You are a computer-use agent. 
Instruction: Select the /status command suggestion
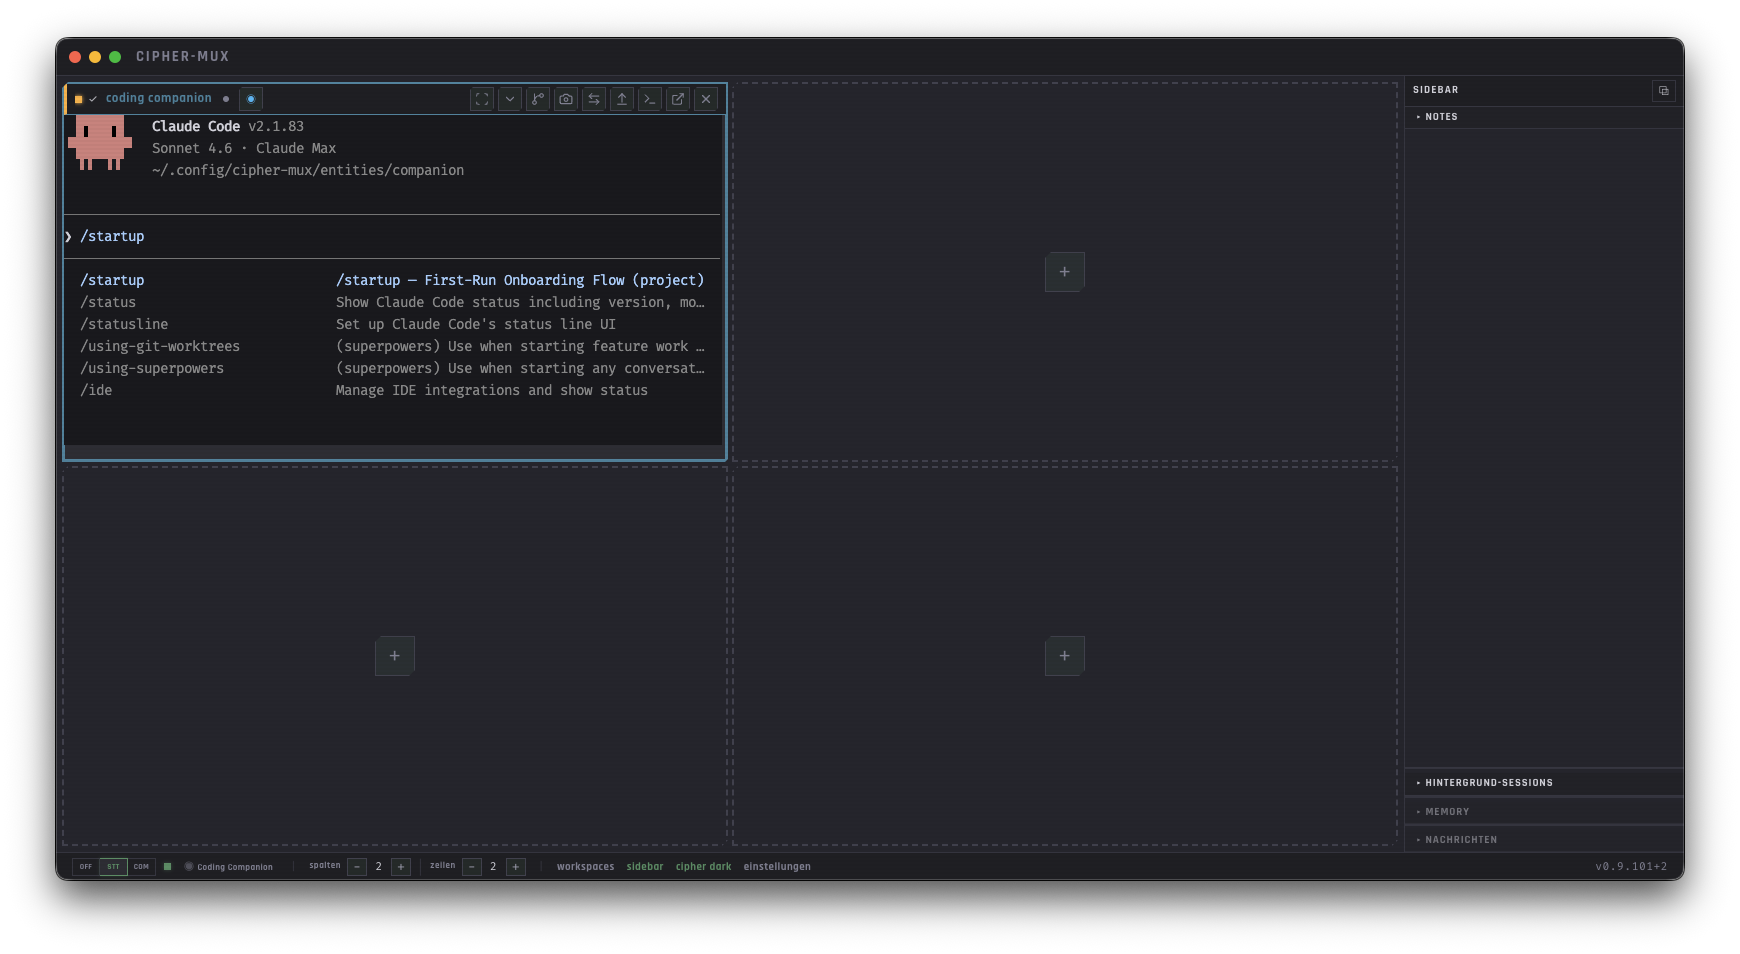click(392, 302)
